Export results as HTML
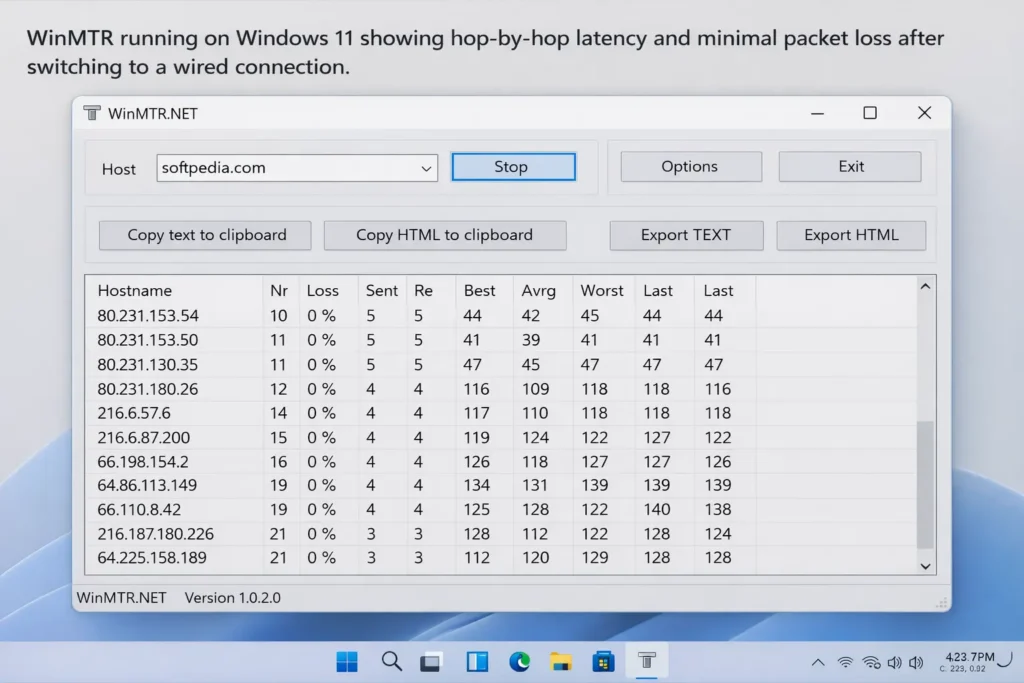 (x=851, y=235)
